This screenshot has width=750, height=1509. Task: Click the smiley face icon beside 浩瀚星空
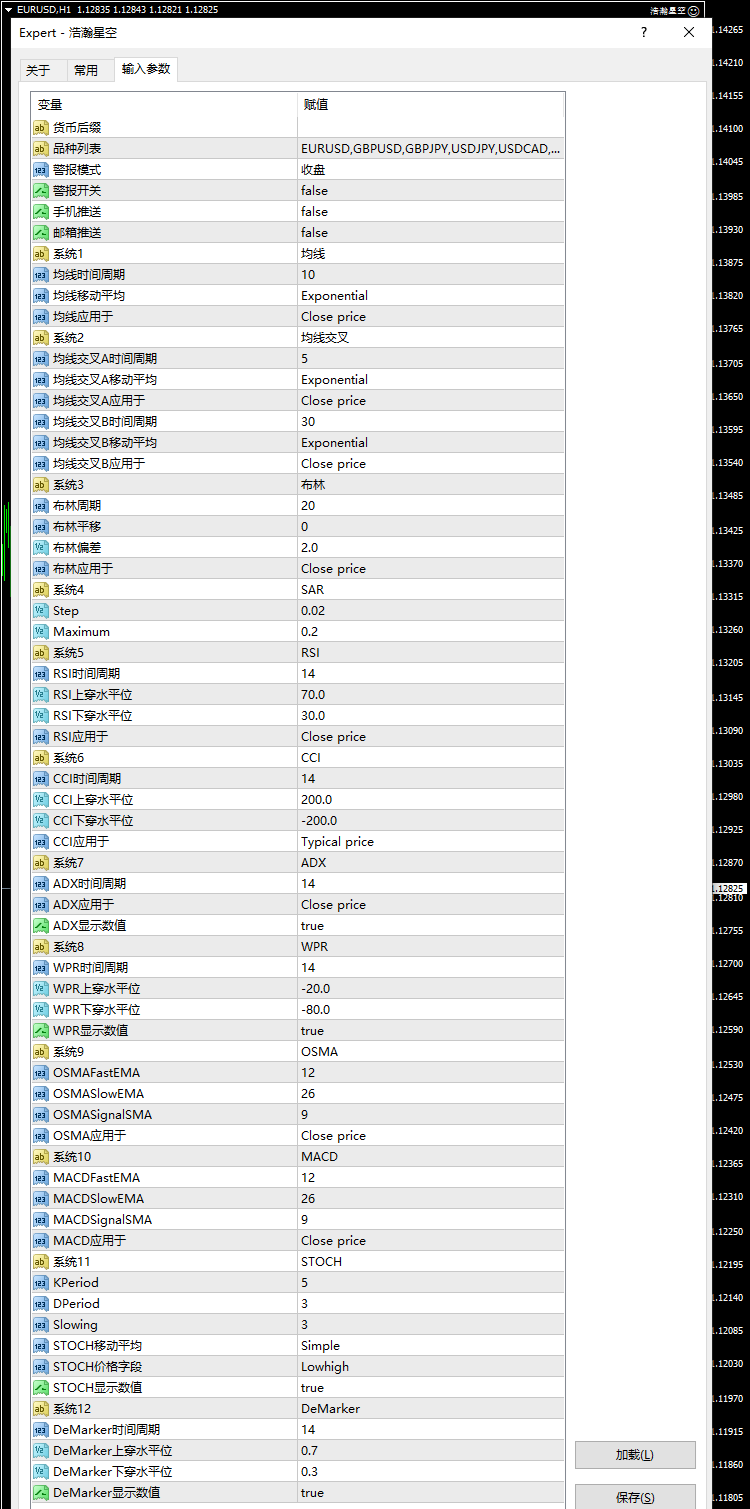point(694,10)
